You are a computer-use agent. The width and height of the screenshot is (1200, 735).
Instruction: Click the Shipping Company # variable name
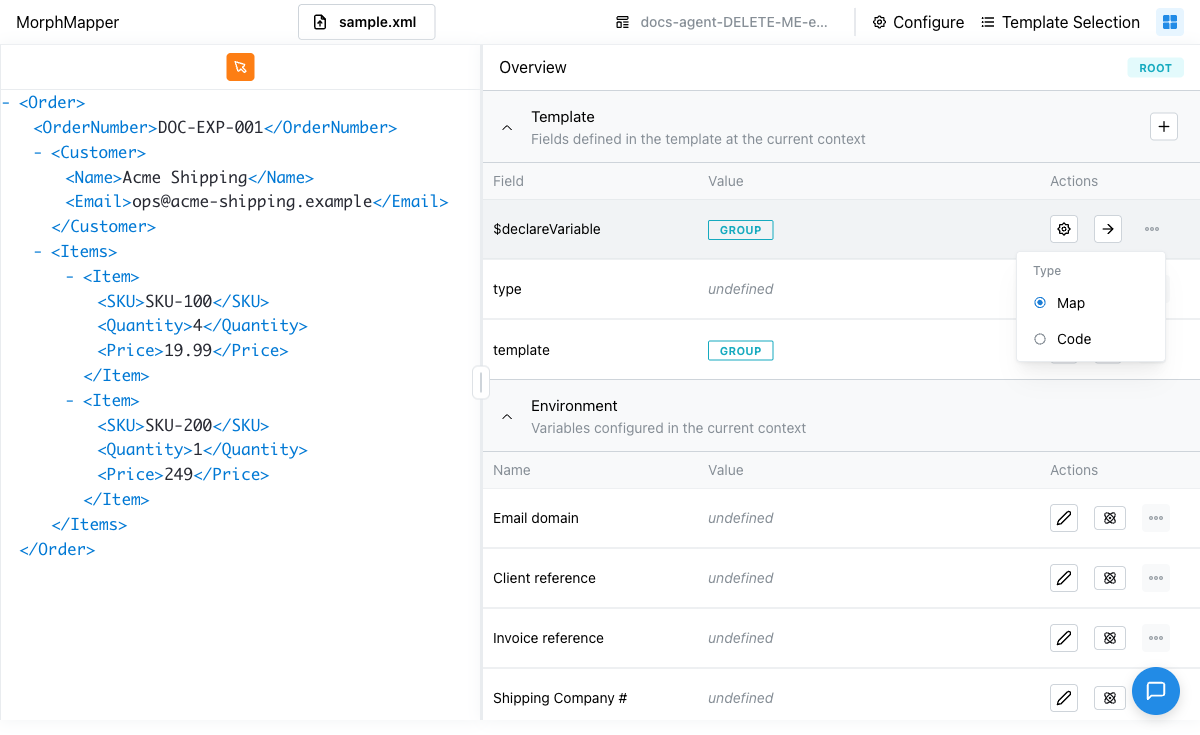click(x=560, y=698)
